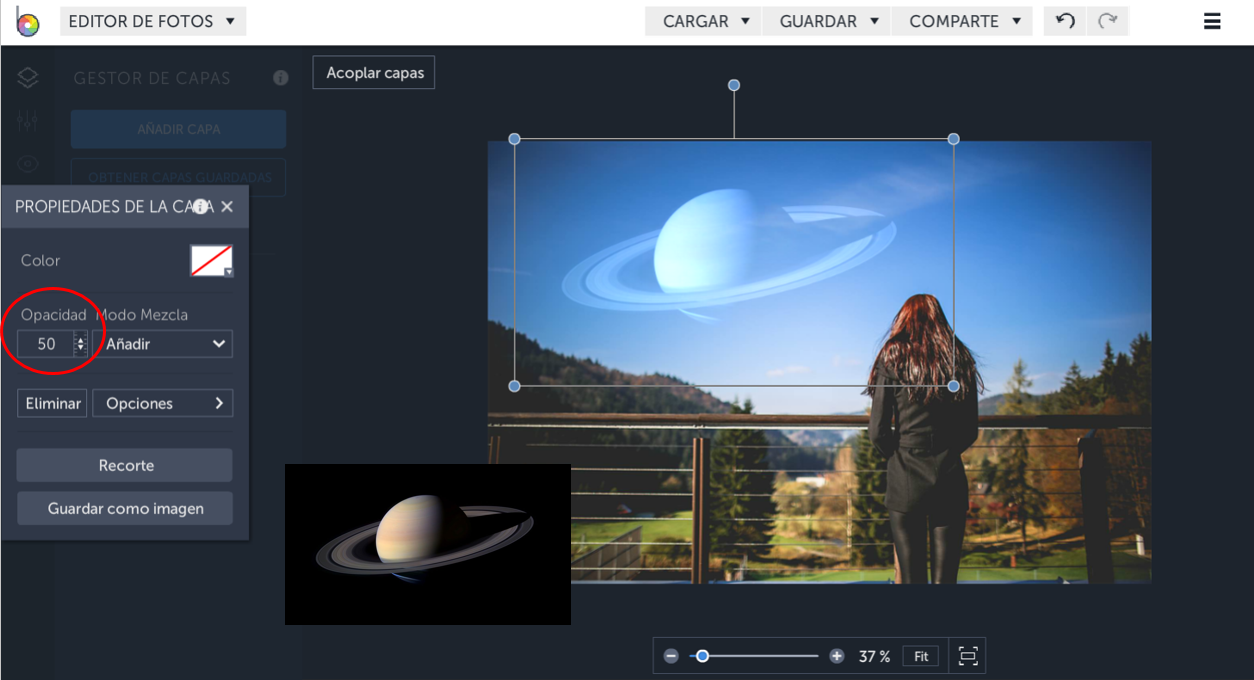Image resolution: width=1254 pixels, height=680 pixels.
Task: Open the Editor de Fotos dropdown
Action: [x=152, y=21]
